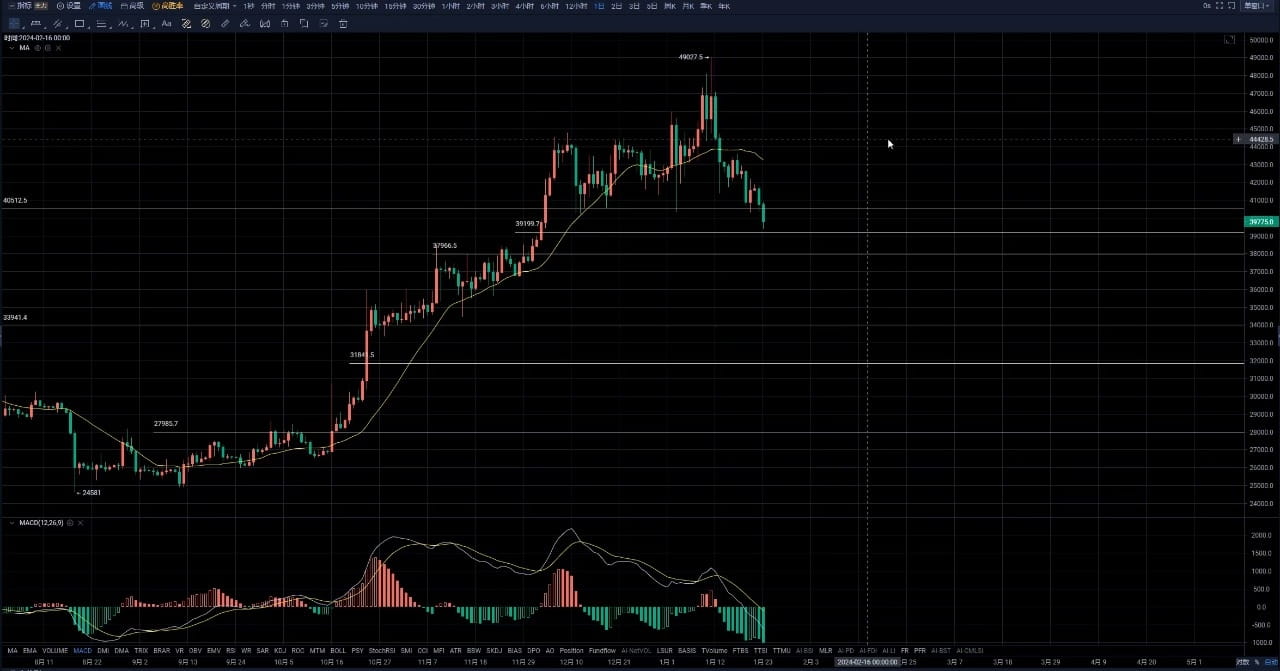Viewport: 1280px width, 671px height.
Task: Click the 盈亏率 profit-loss ratio tool
Action: tap(168, 6)
